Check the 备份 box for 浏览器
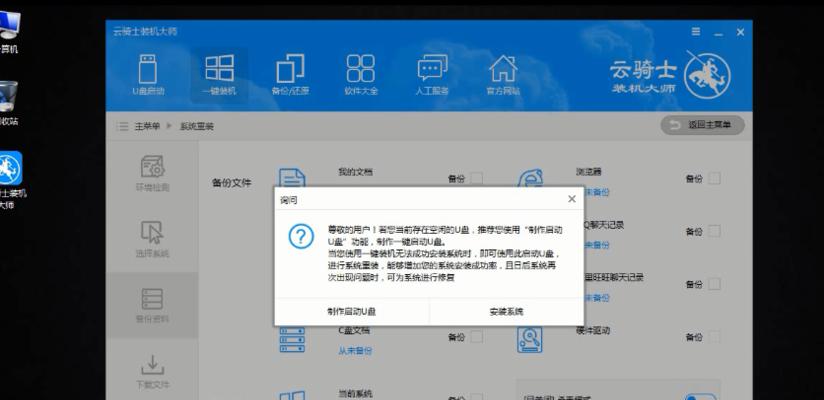Screen dimensions: 824x400 coord(714,178)
